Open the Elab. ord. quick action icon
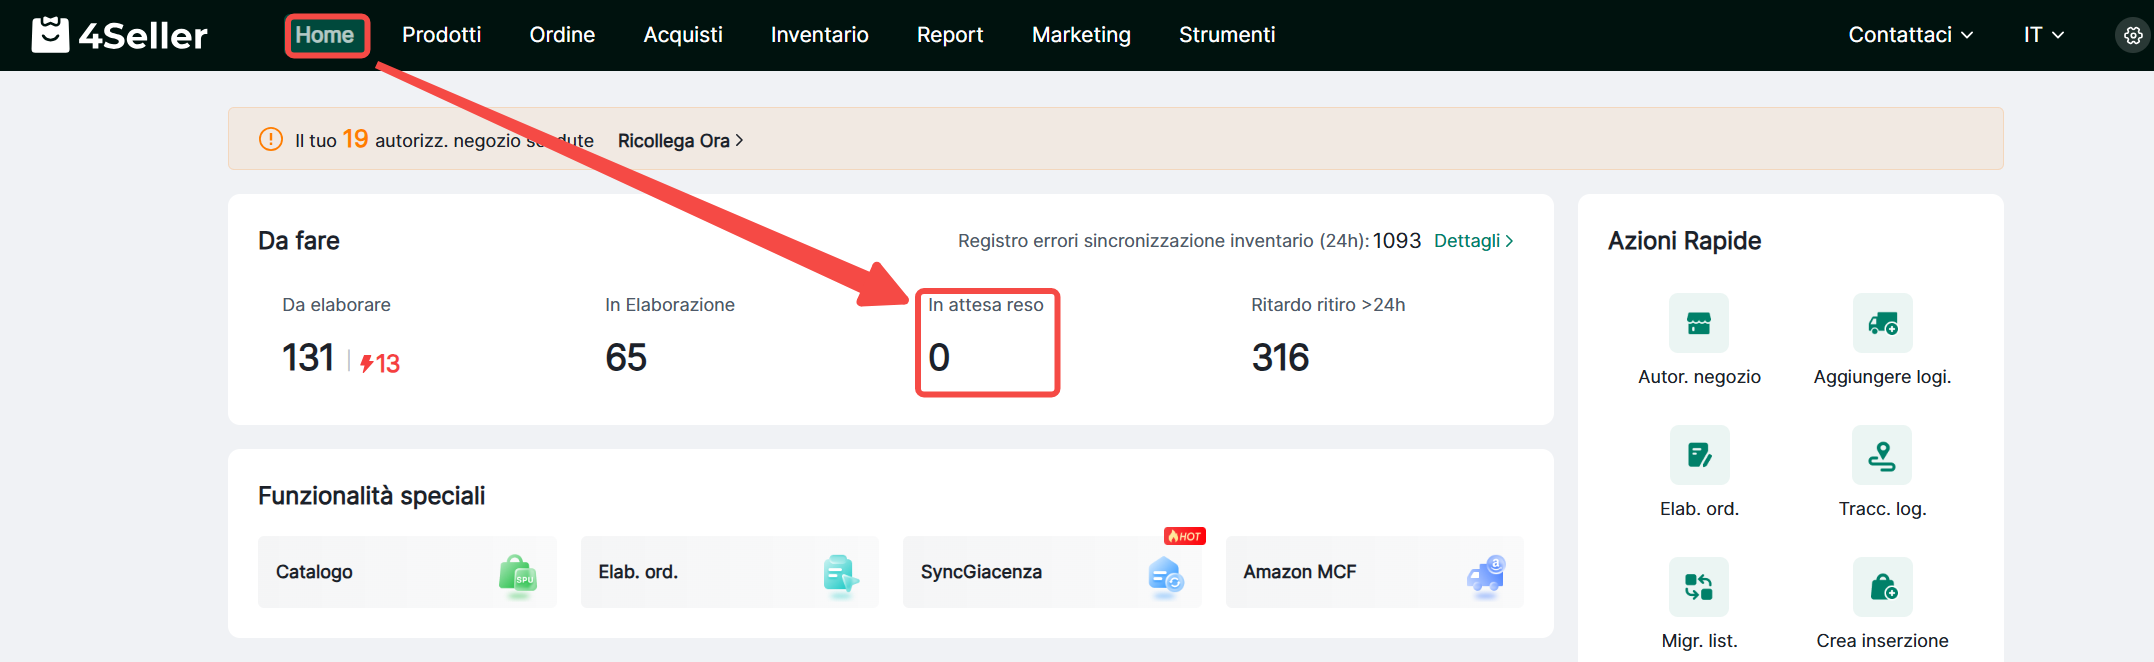This screenshot has height=662, width=2154. (x=1698, y=455)
